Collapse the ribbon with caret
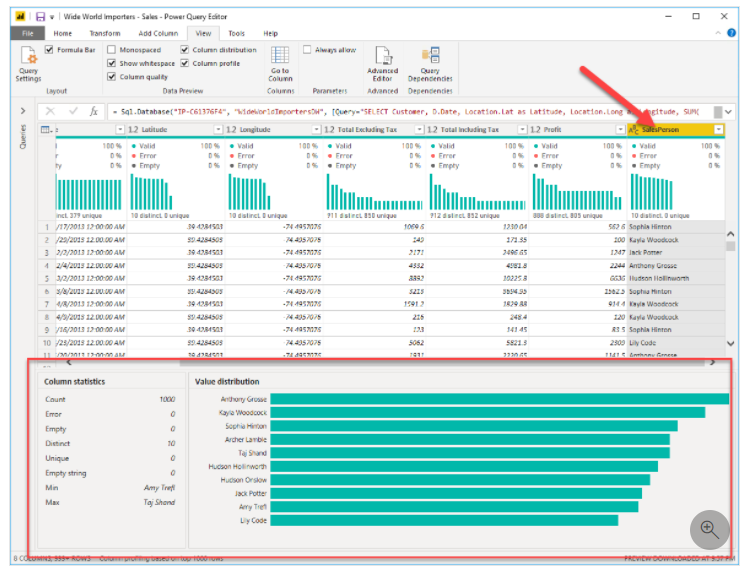The height and width of the screenshot is (573, 751). point(717,33)
